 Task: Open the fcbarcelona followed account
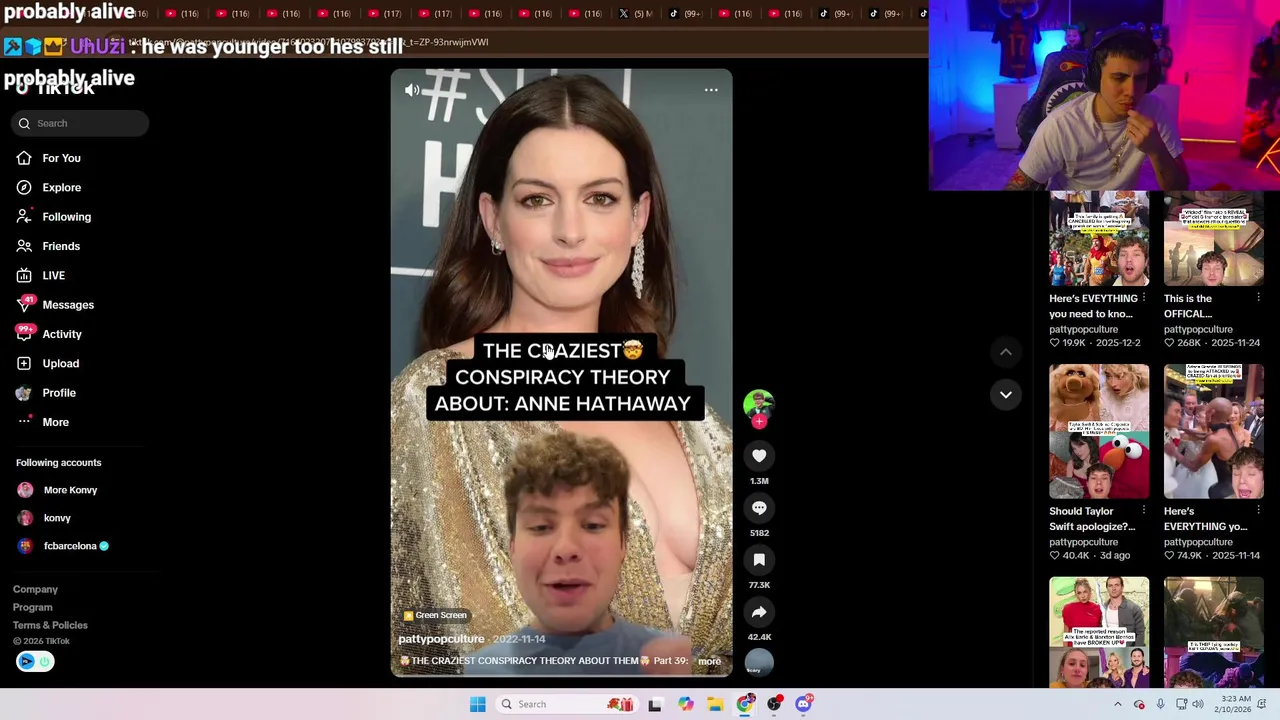tap(70, 546)
